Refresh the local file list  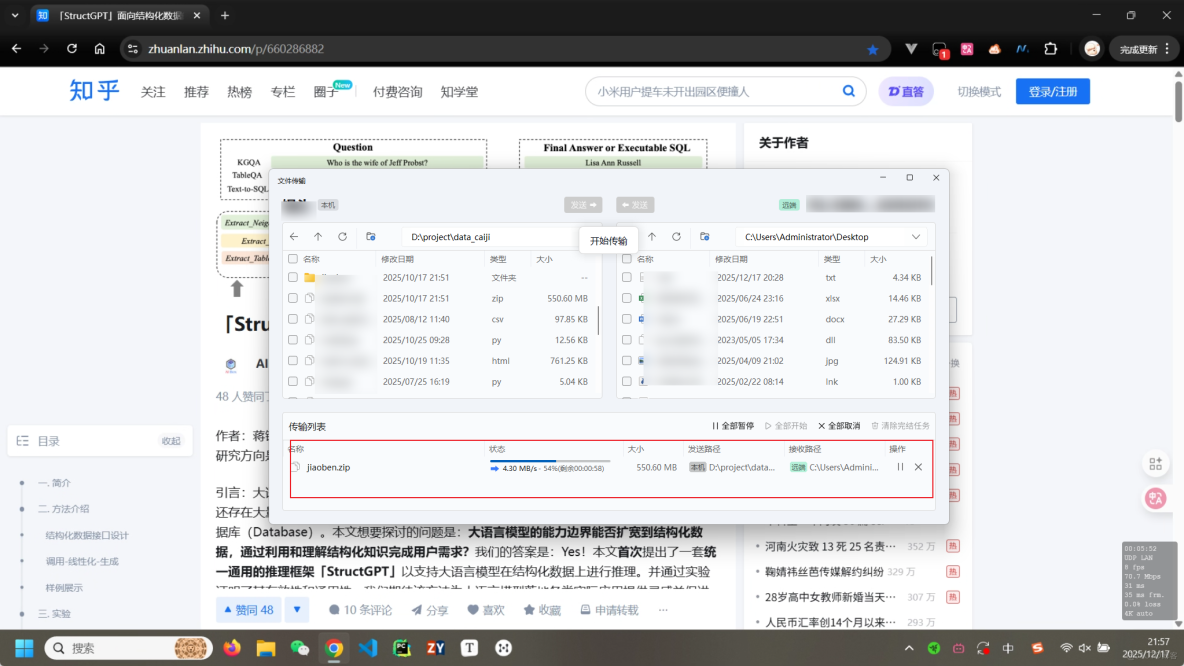tap(341, 237)
